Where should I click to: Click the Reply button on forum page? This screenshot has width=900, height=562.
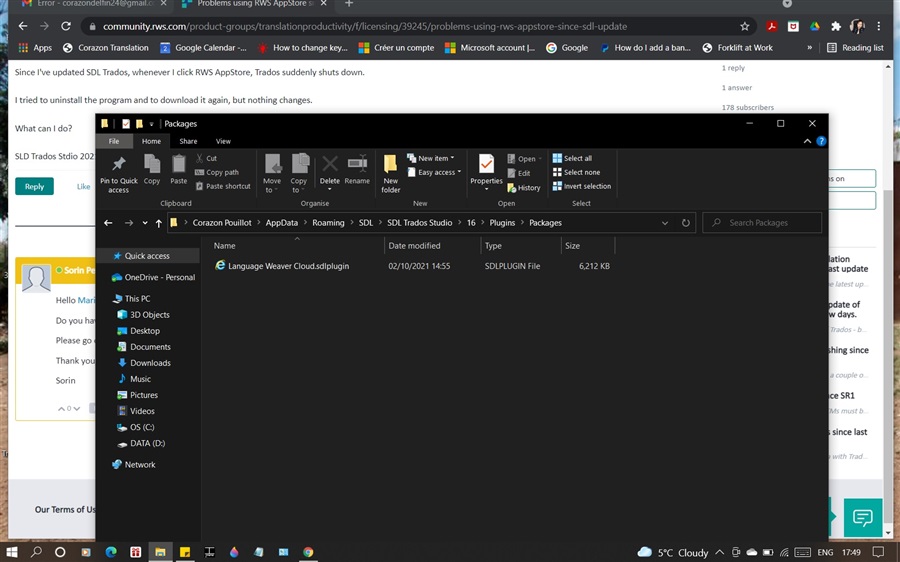click(x=34, y=187)
